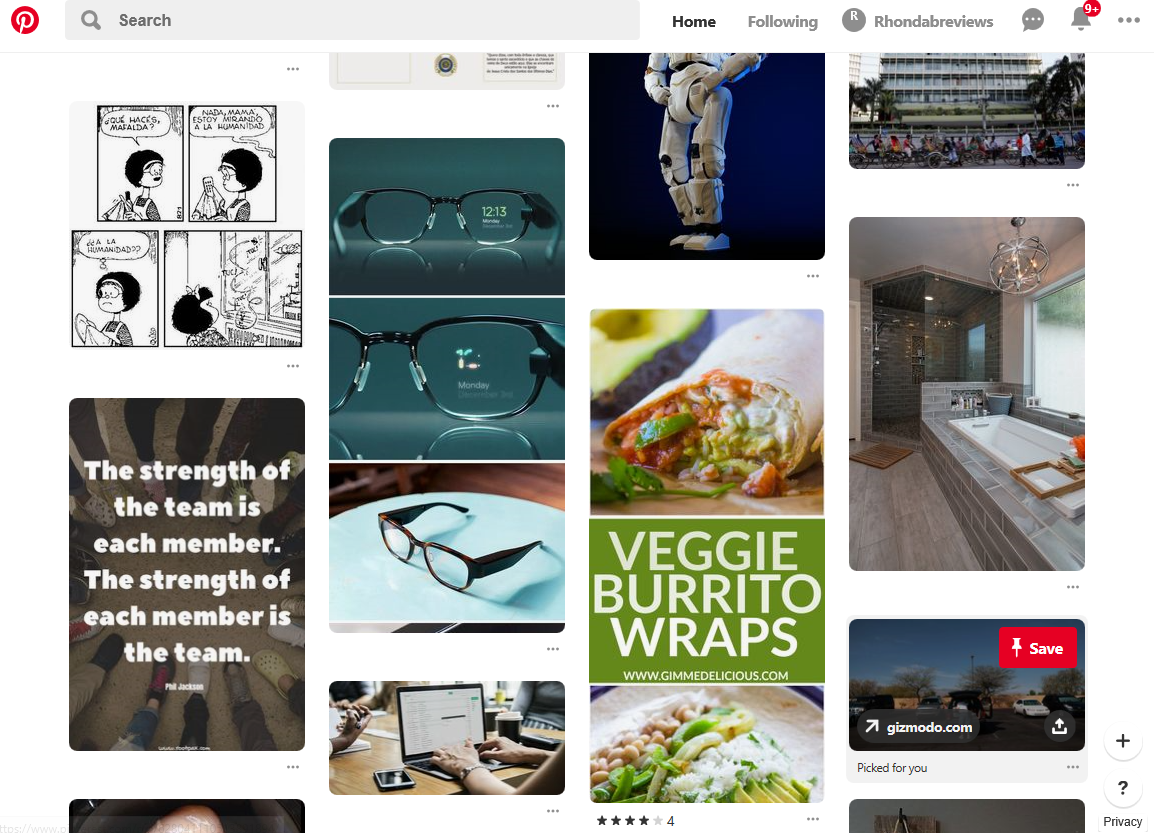Image resolution: width=1154 pixels, height=833 pixels.
Task: Click the magnifying glass search icon
Action: 91,20
